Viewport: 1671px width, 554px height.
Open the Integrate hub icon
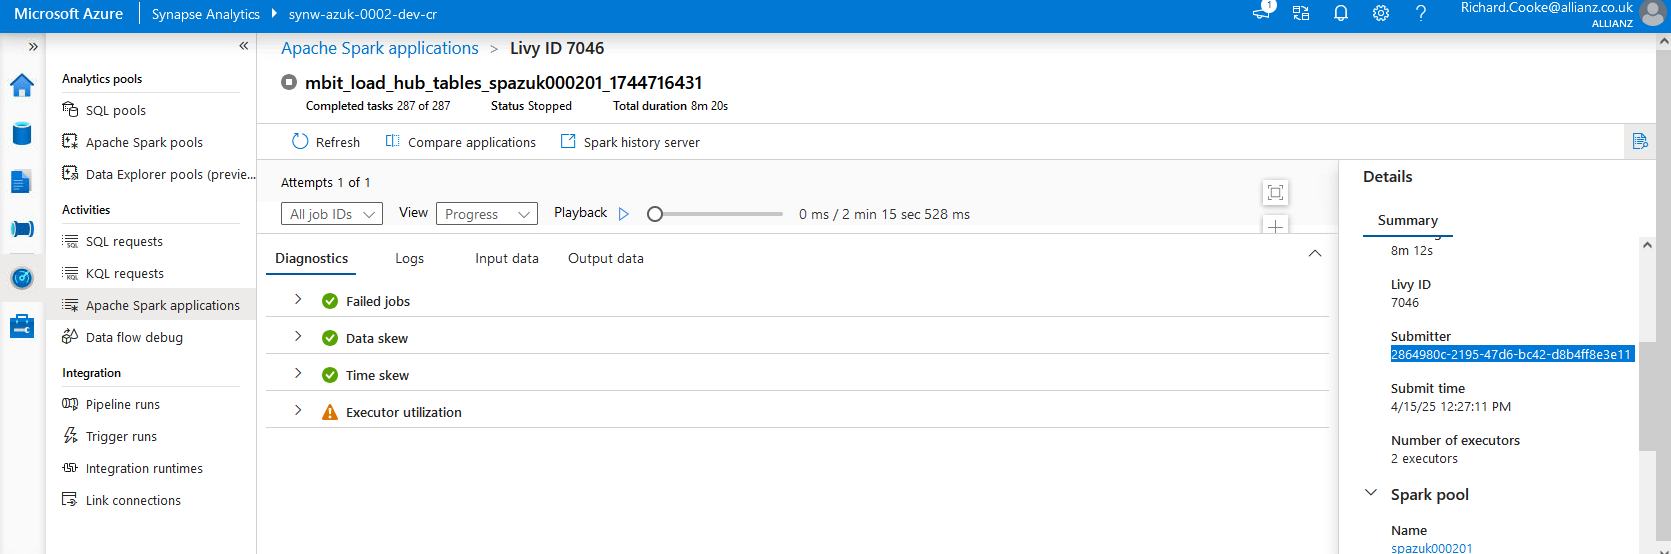[22, 229]
